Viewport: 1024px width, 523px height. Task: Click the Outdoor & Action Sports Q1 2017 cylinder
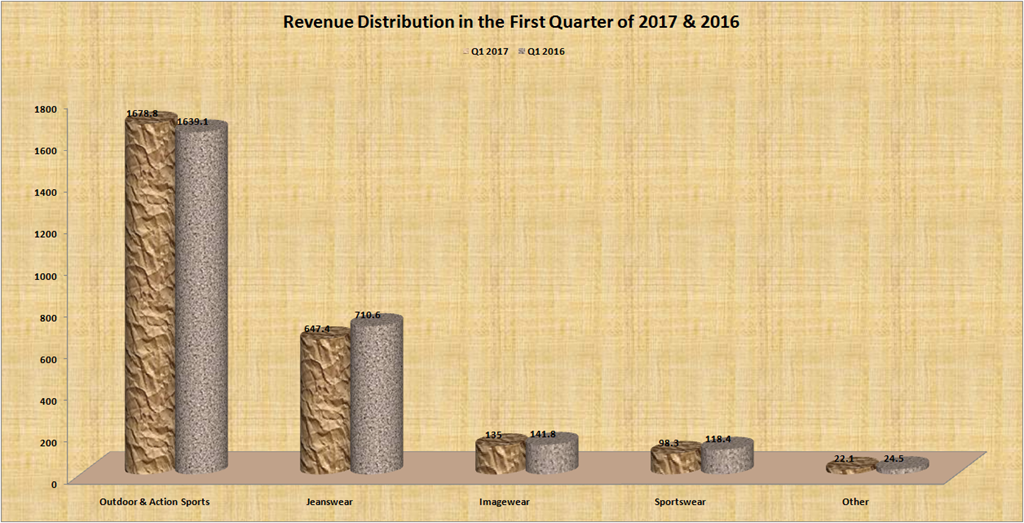point(150,293)
